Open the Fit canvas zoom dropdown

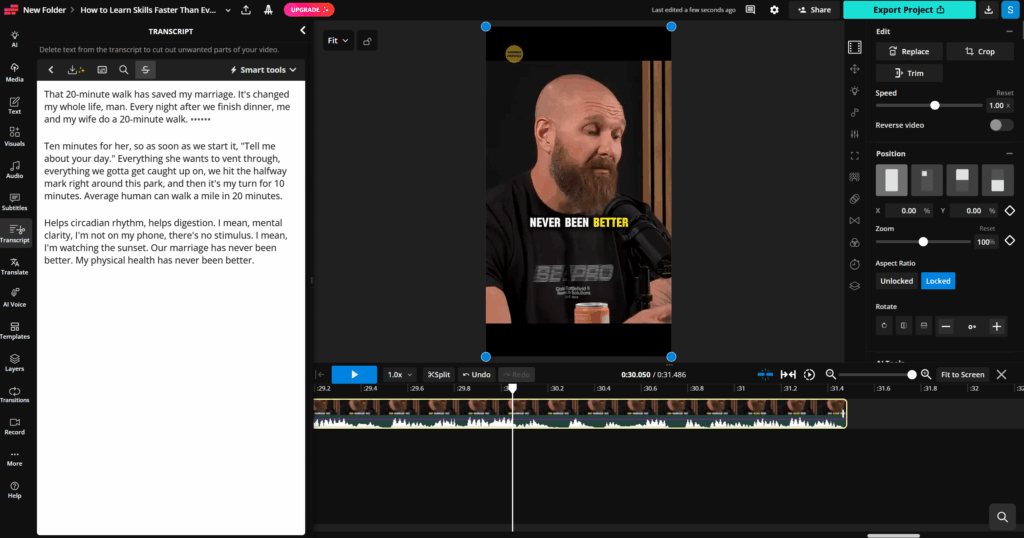coord(338,41)
